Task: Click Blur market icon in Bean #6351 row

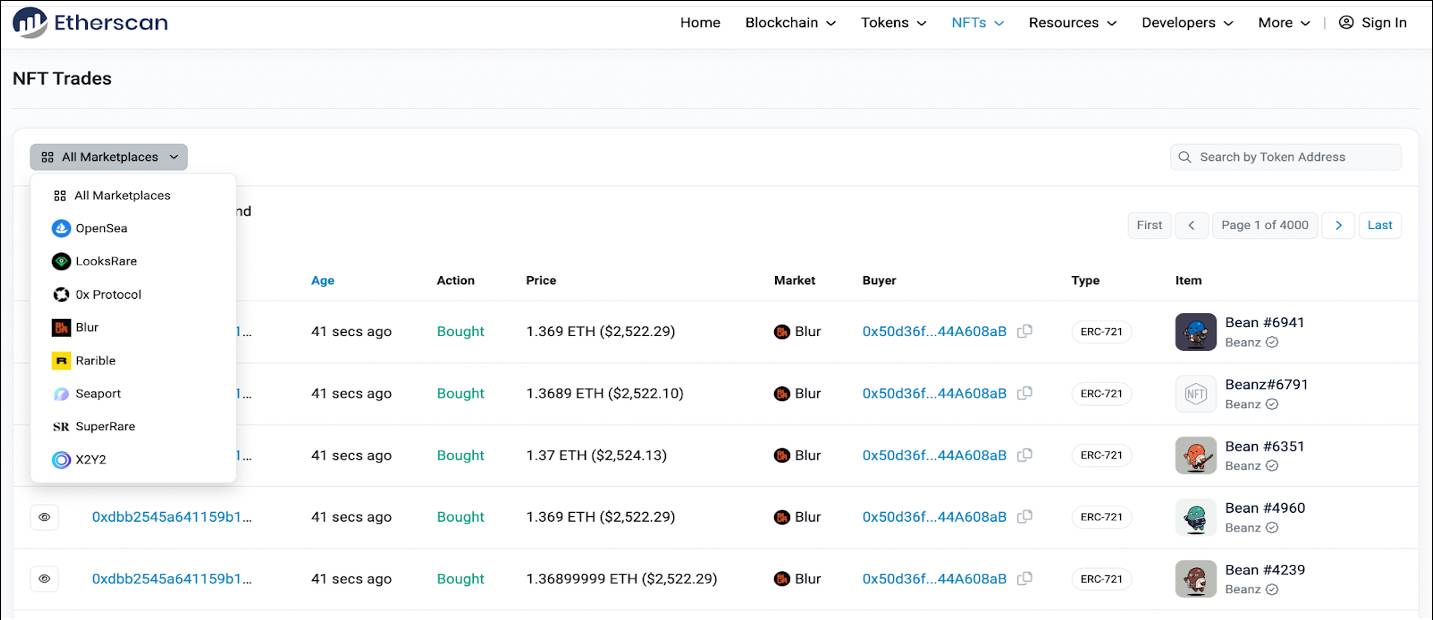Action: [x=782, y=456]
